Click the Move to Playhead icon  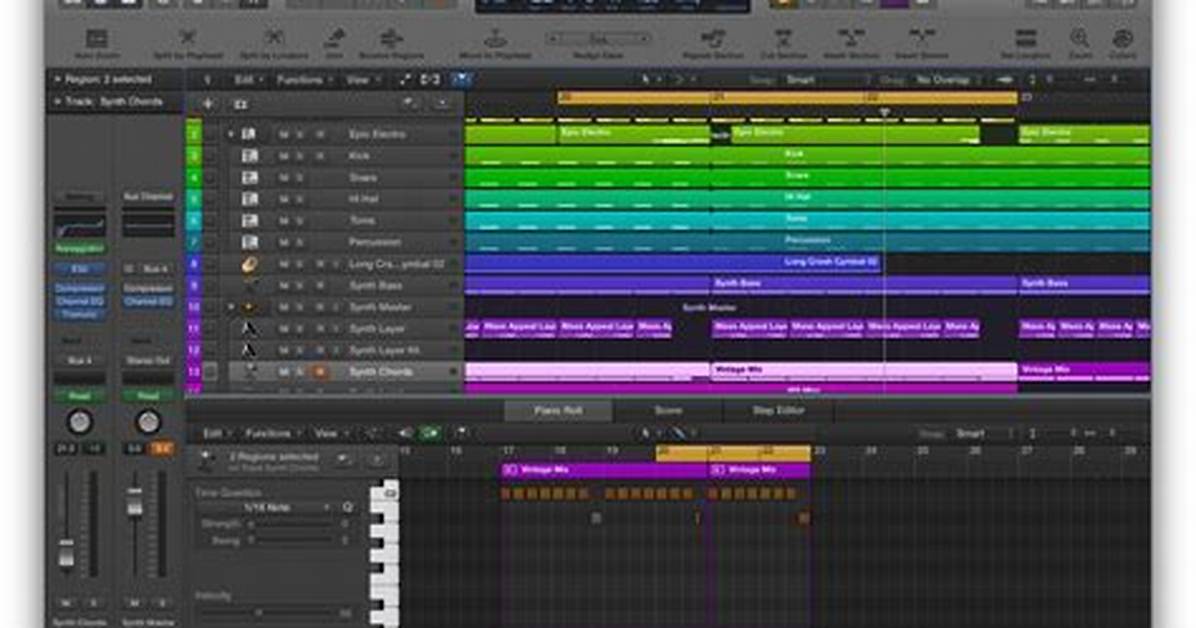pos(495,37)
